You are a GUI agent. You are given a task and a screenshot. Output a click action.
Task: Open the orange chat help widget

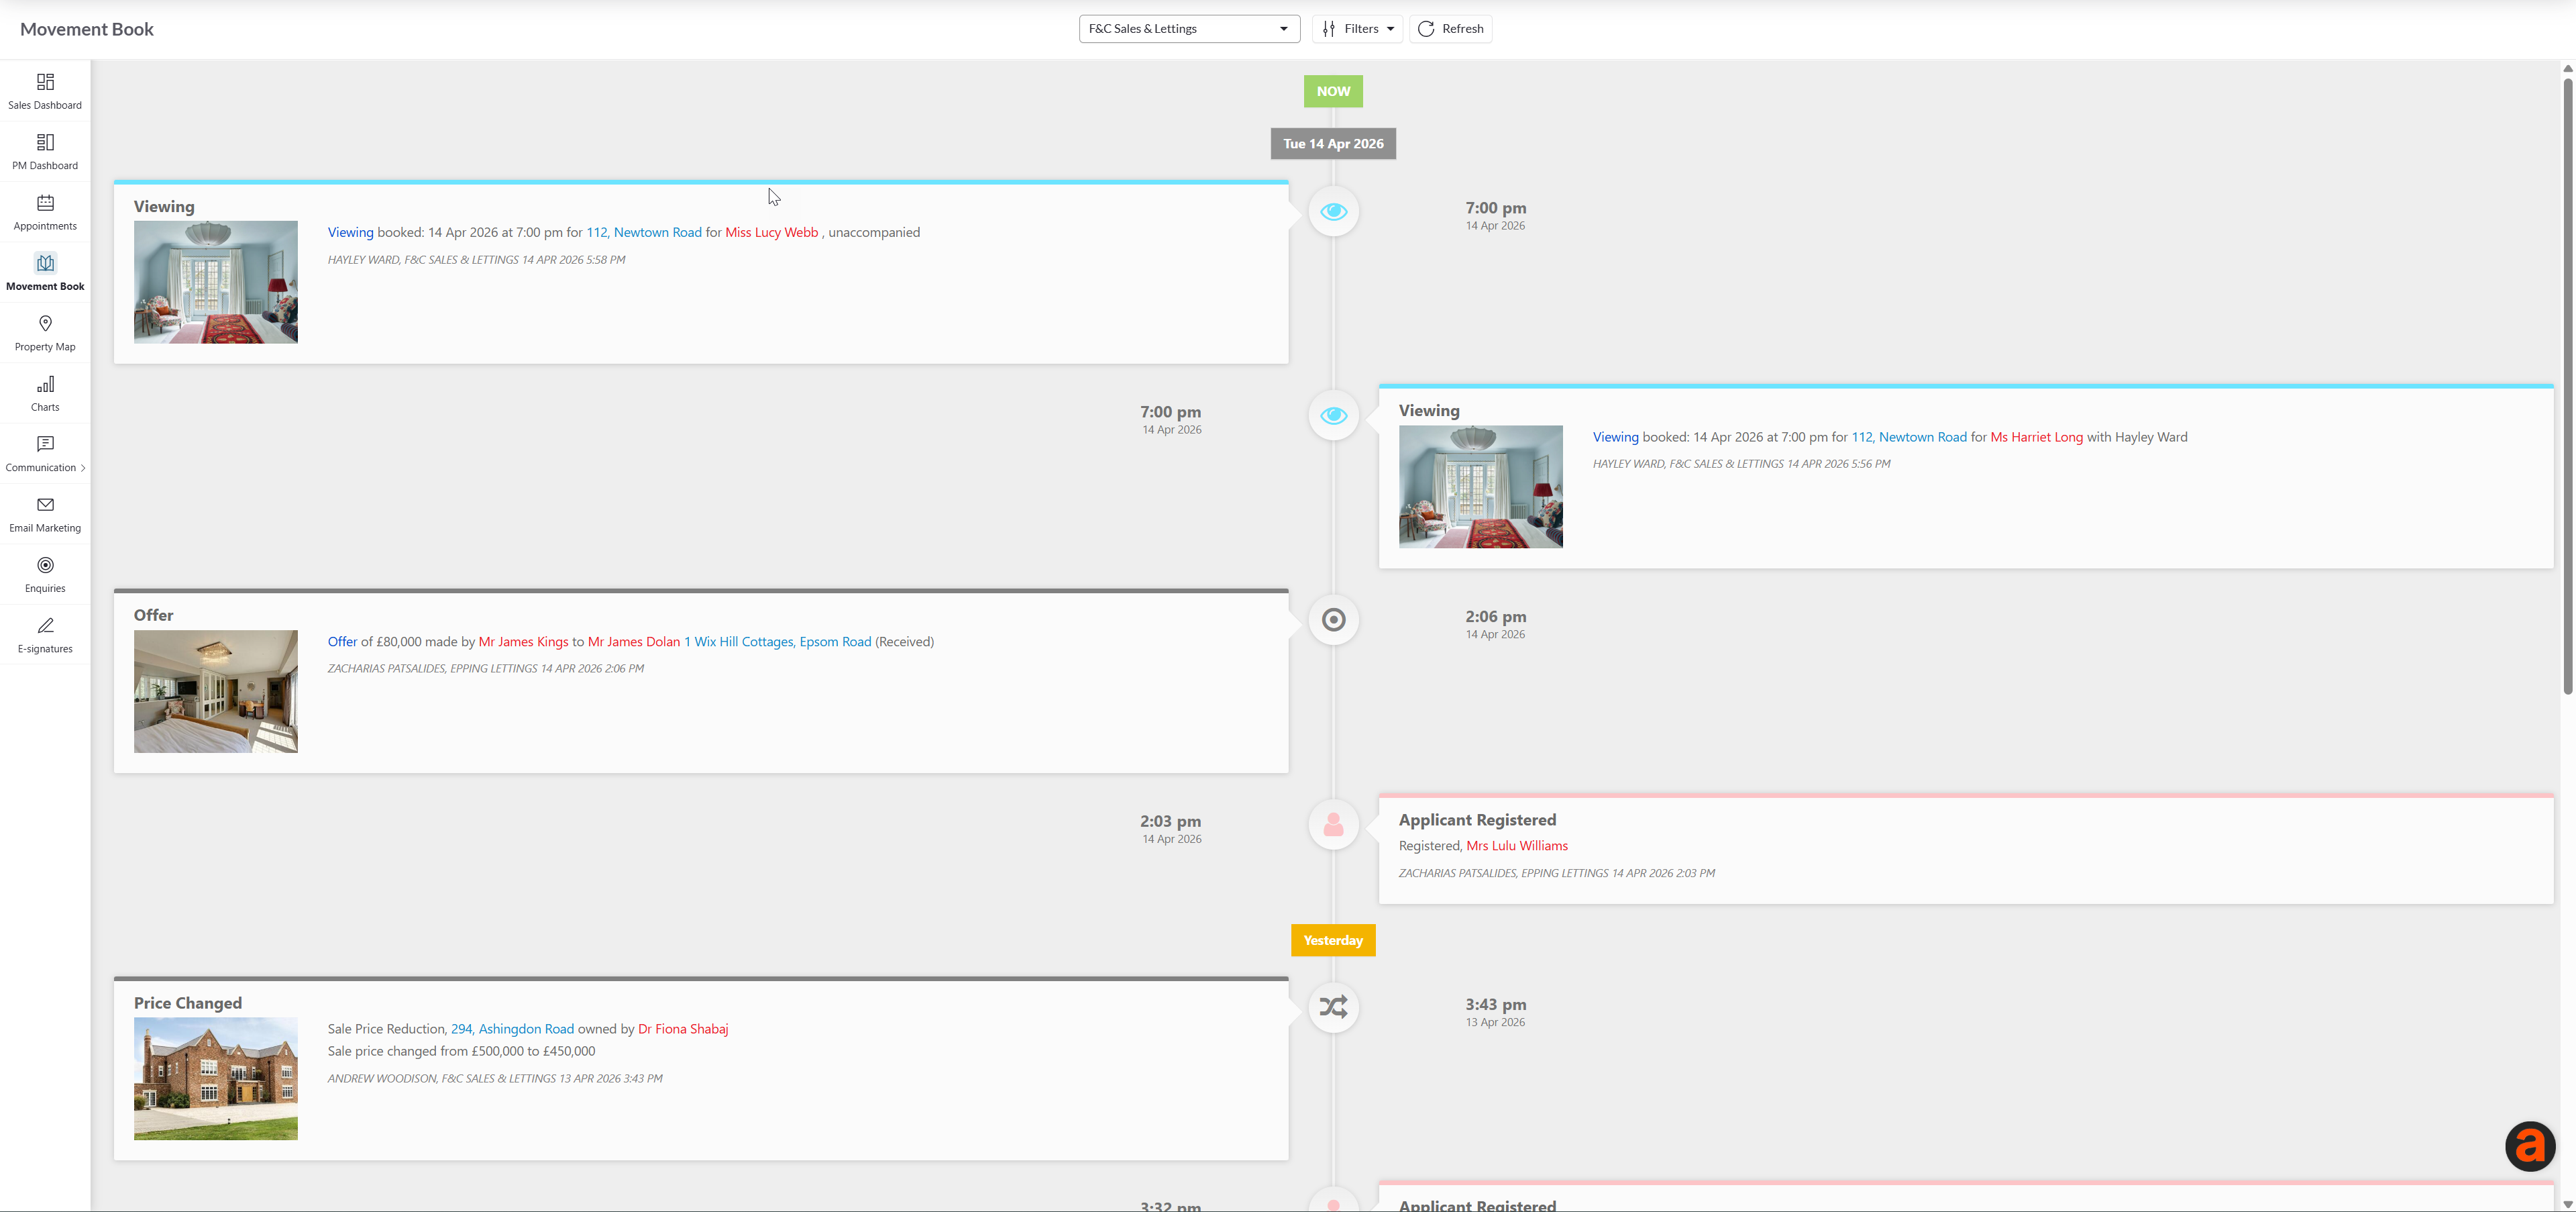(2530, 1146)
